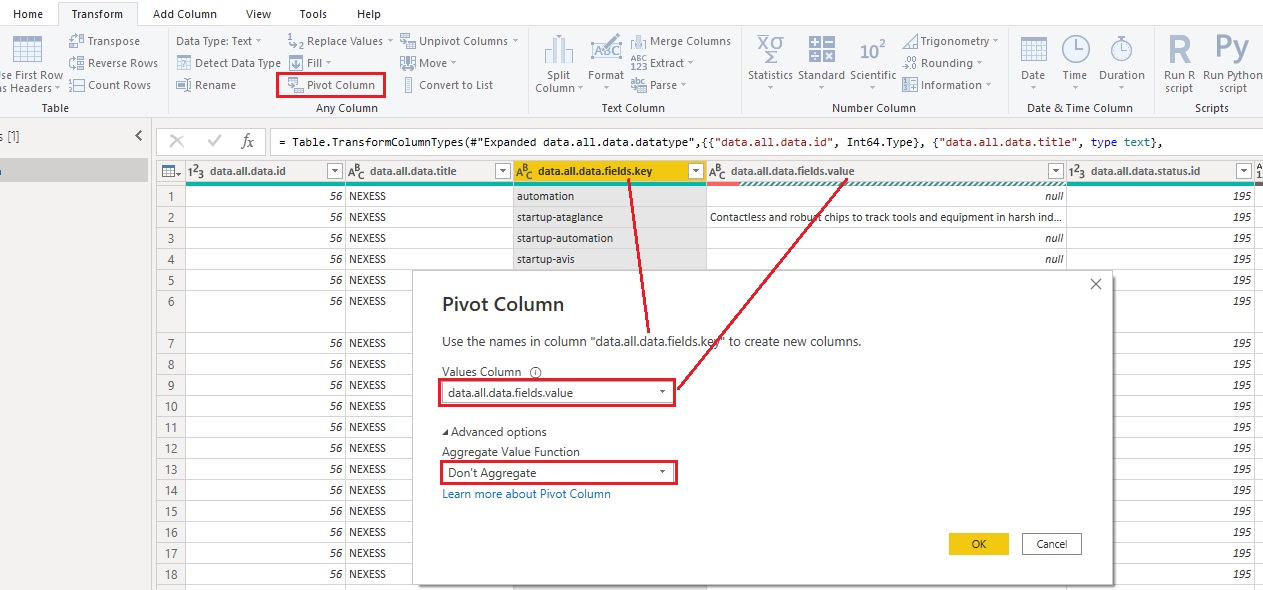Click Run Python script

(x=1232, y=64)
